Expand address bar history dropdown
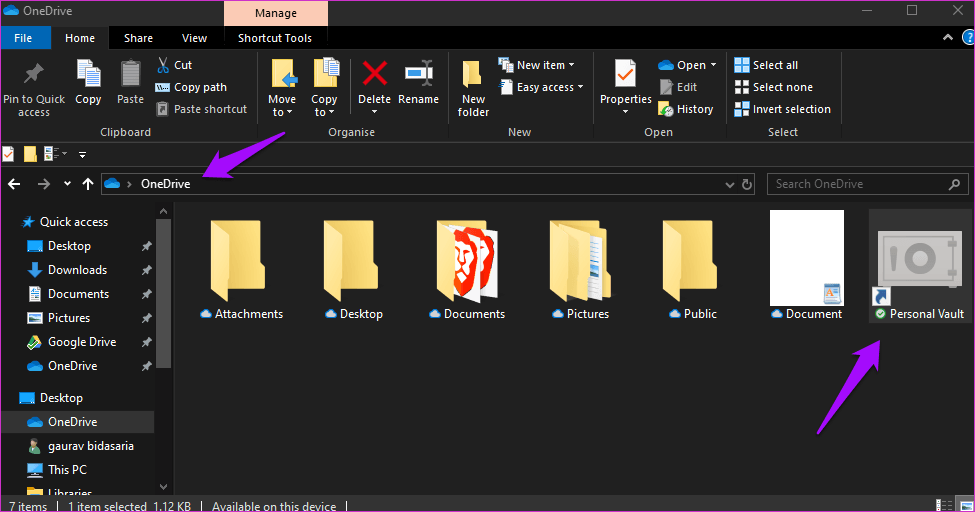The height and width of the screenshot is (512, 975). (730, 185)
